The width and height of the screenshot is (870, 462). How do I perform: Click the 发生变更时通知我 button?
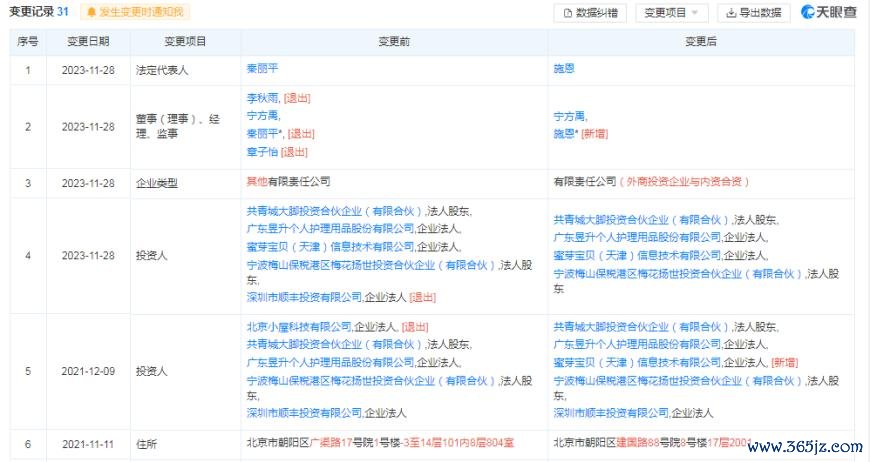click(x=135, y=12)
